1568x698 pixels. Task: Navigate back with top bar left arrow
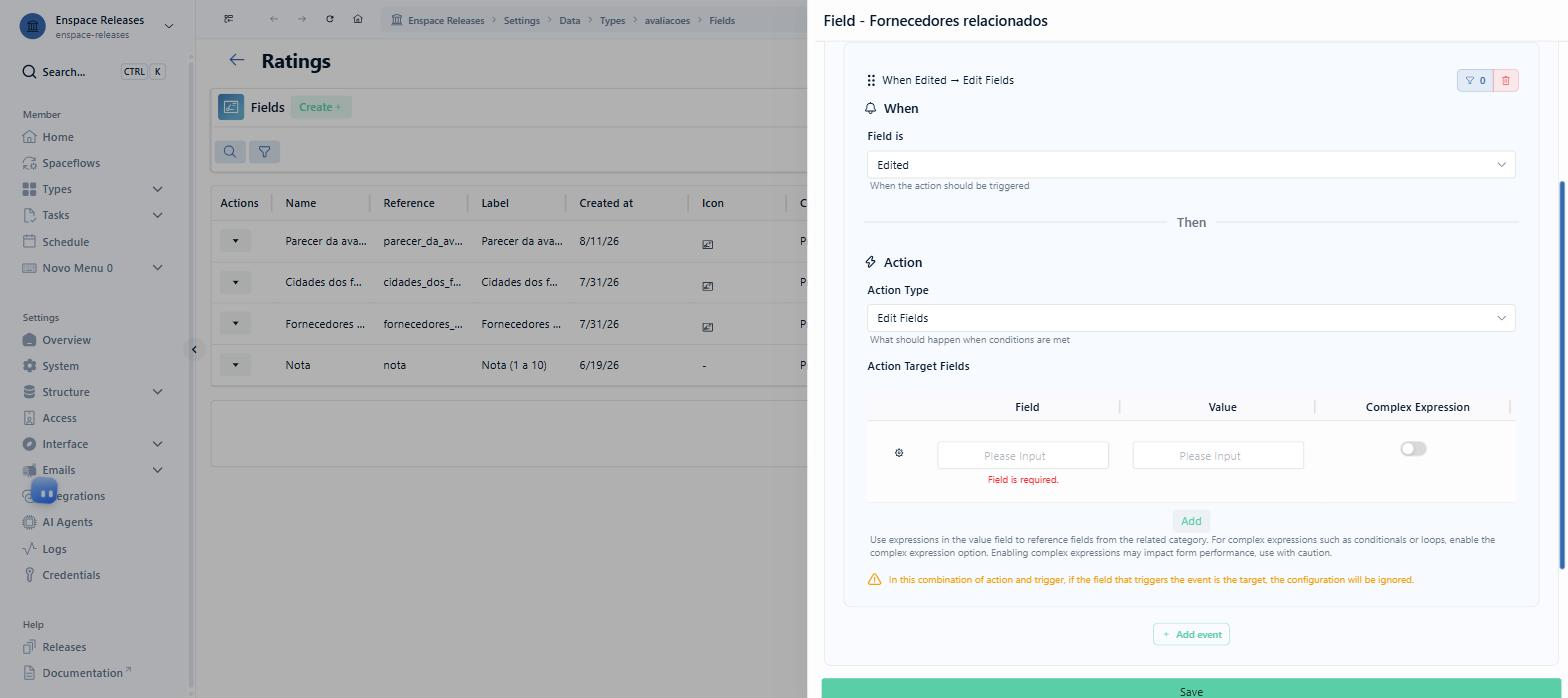[273, 19]
